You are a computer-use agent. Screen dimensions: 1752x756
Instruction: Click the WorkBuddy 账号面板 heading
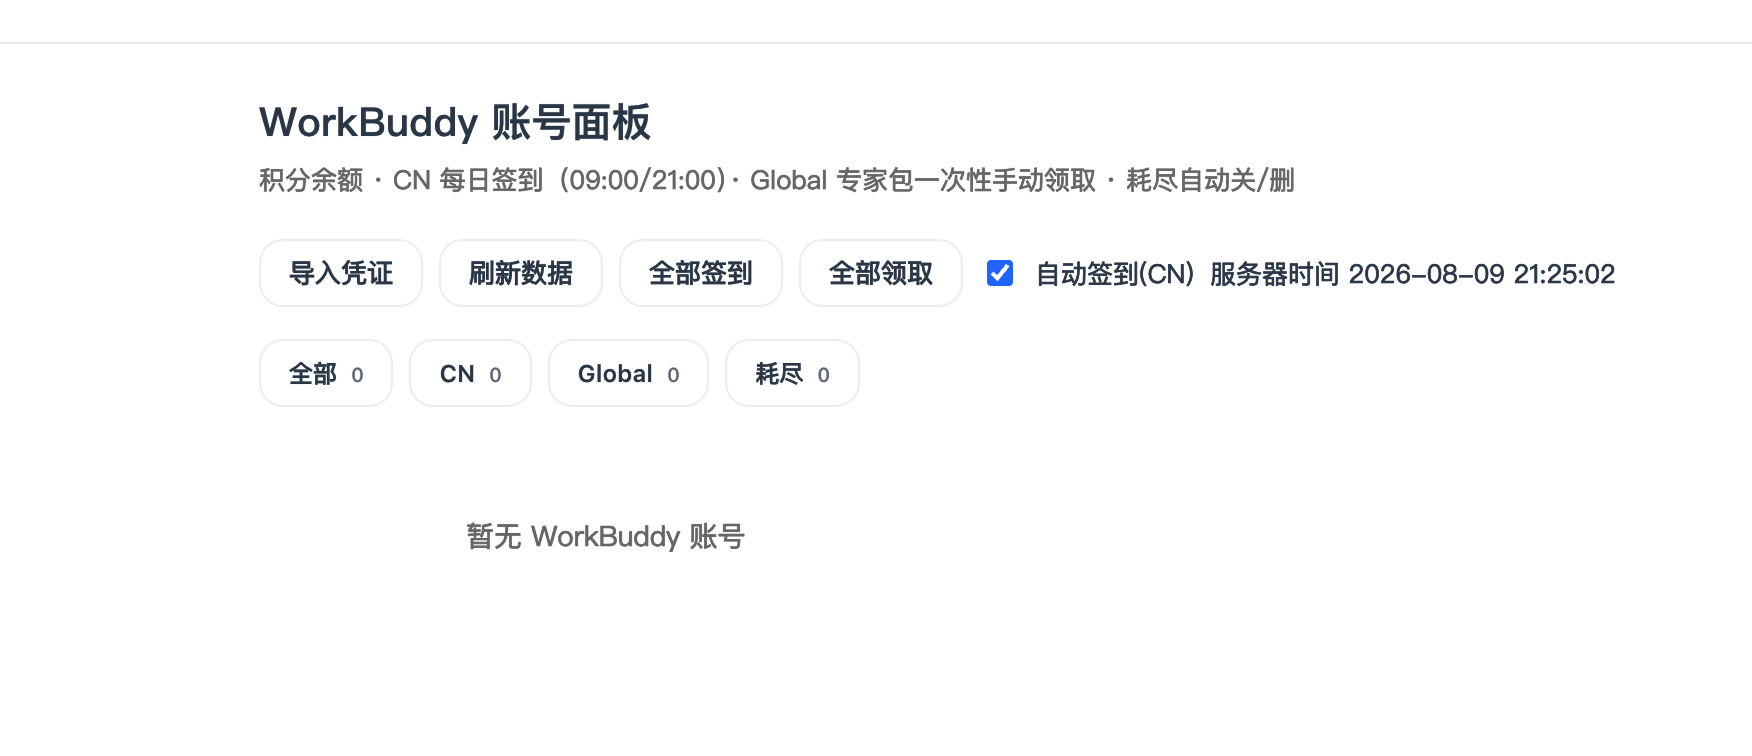coord(455,123)
